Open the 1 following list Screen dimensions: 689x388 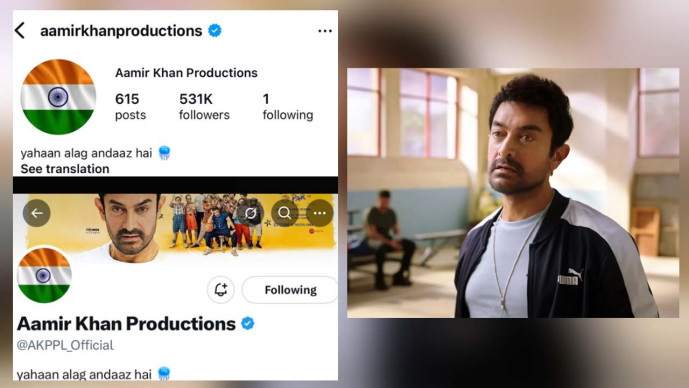[288, 106]
